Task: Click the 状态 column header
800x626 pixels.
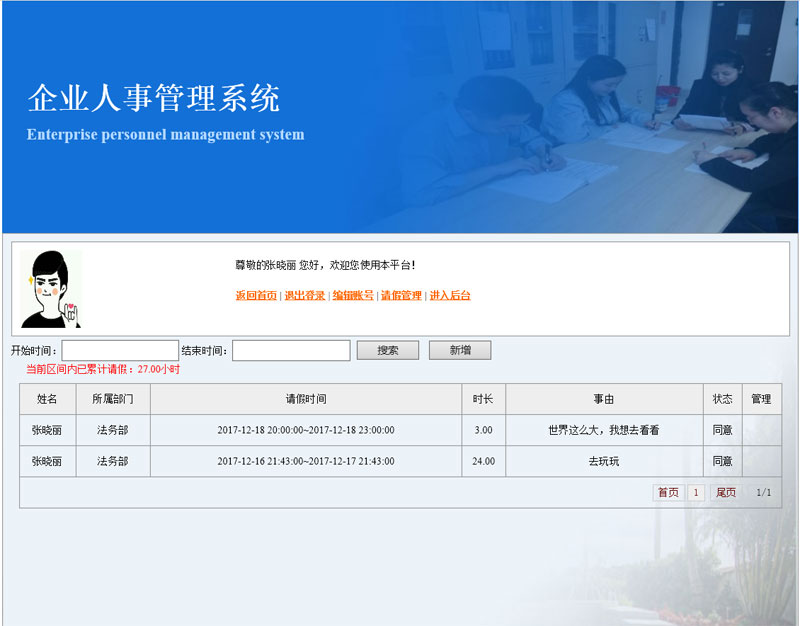Action: pyautogui.click(x=722, y=399)
